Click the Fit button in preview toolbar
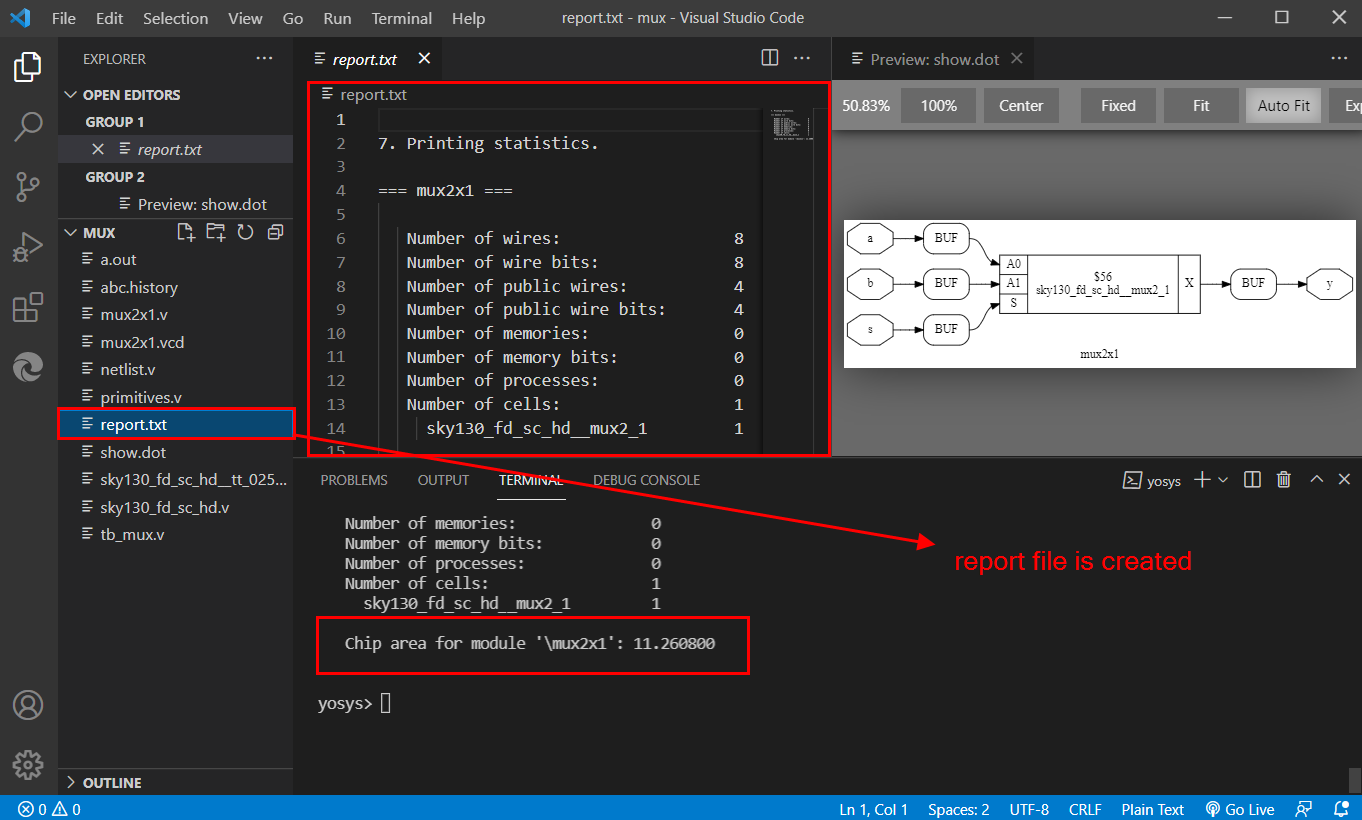Screen dimensions: 1362x820 tap(1201, 105)
